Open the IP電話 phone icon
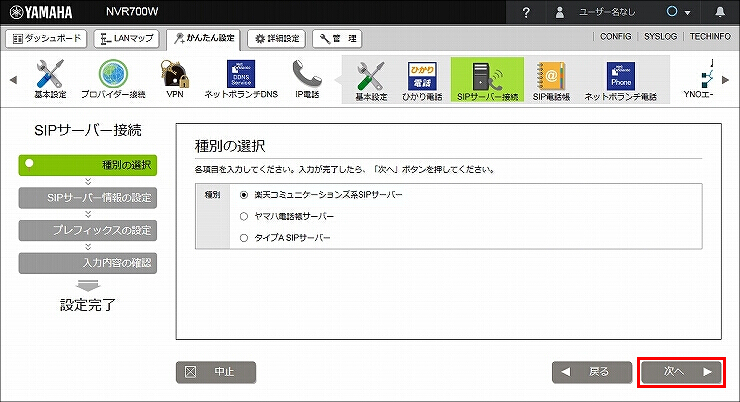The width and height of the screenshot is (740, 402). click(307, 78)
